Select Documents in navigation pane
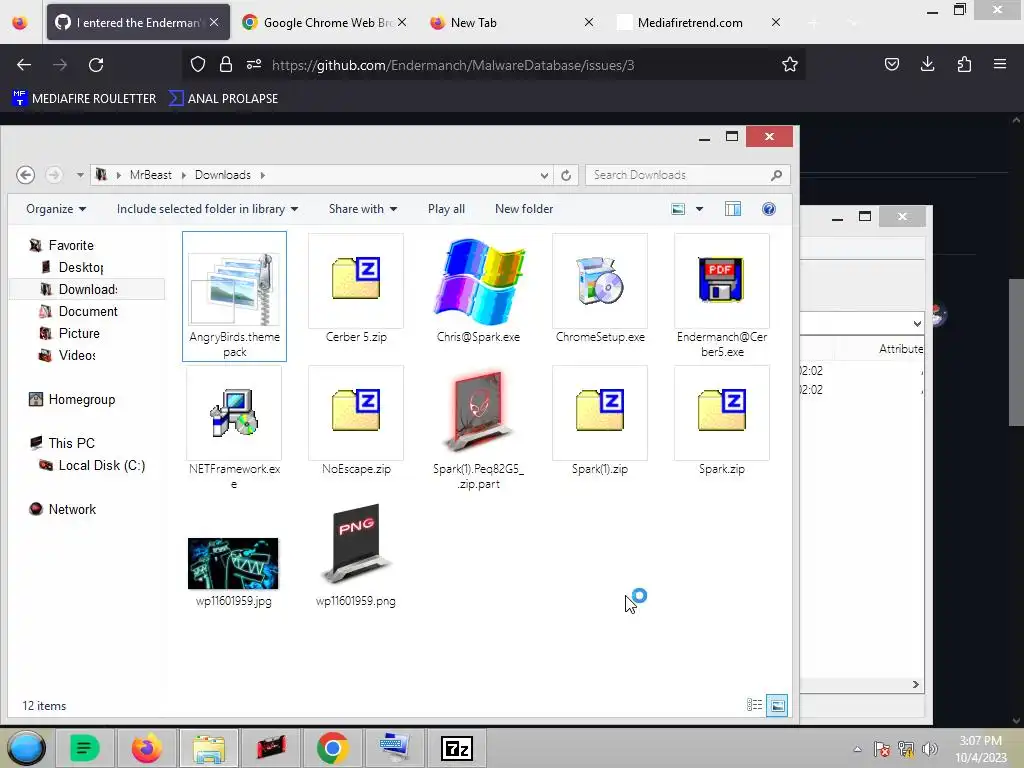The image size is (1024, 768). click(78, 312)
